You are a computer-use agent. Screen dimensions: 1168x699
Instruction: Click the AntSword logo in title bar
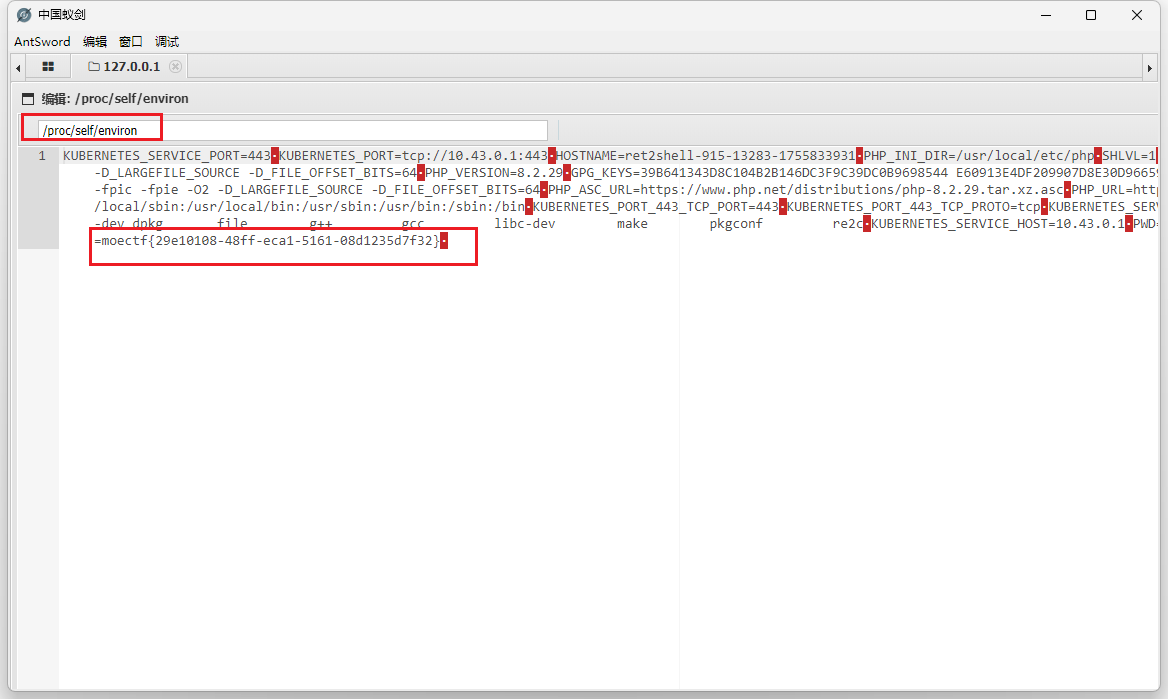24,15
